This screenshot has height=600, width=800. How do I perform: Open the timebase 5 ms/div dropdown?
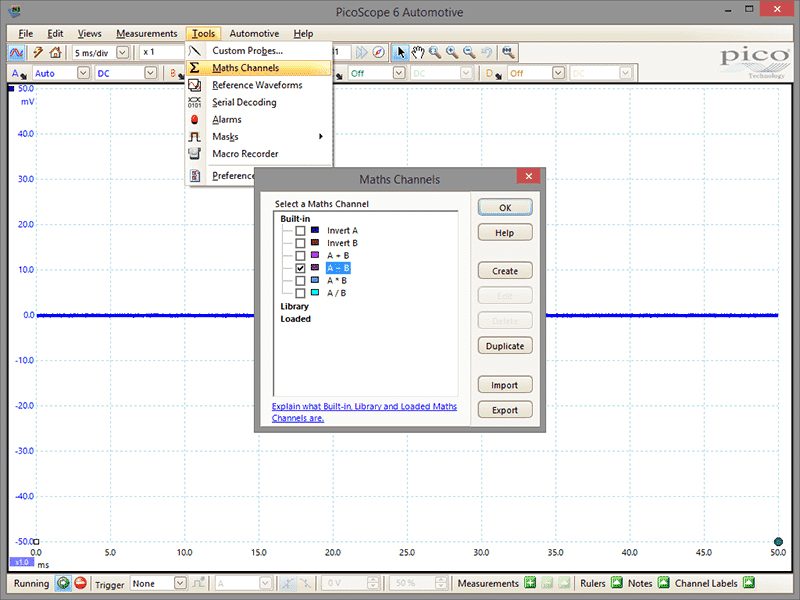click(122, 52)
